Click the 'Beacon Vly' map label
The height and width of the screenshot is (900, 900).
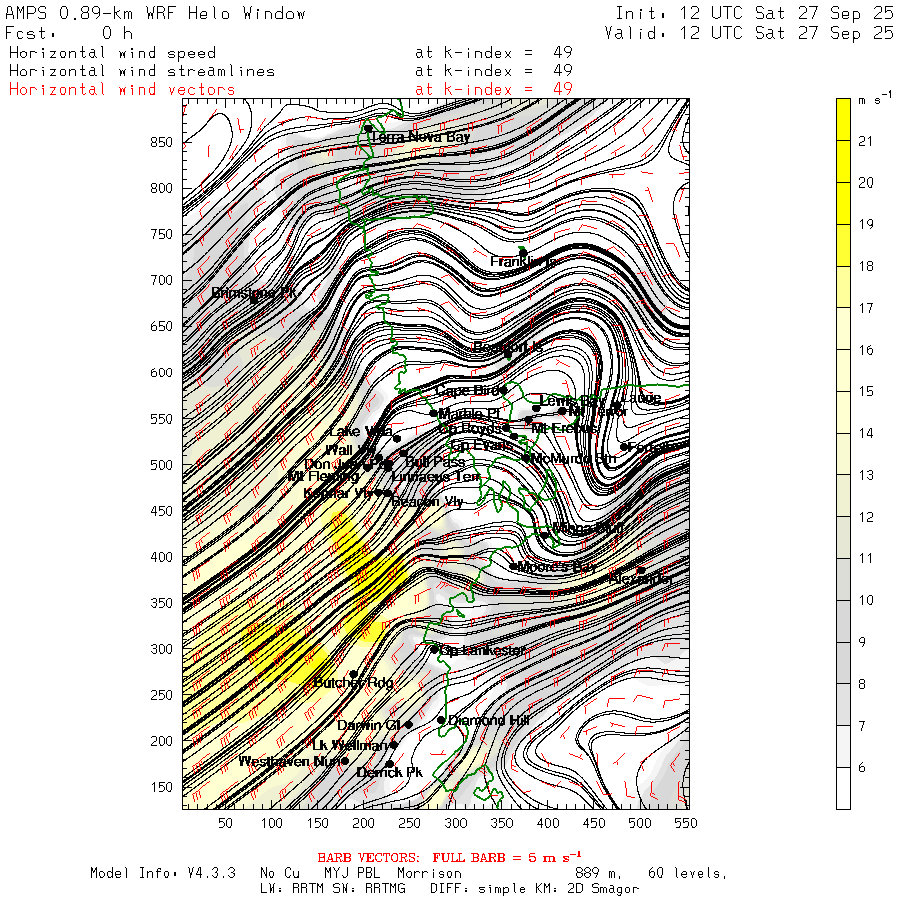(x=428, y=502)
